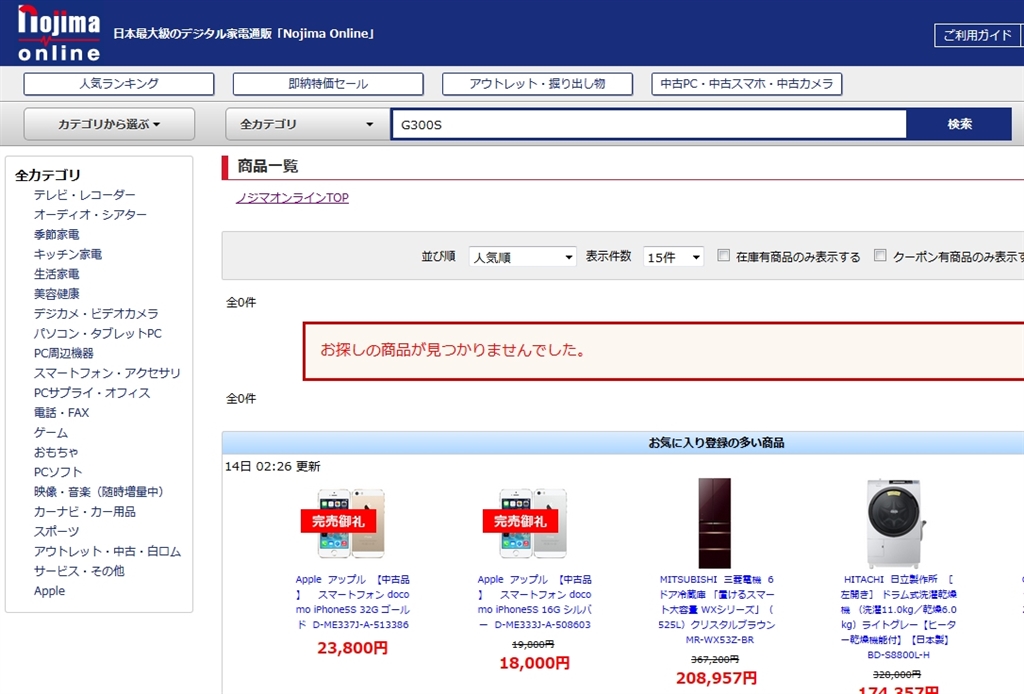Select PC周辺機器 category
The height and width of the screenshot is (694, 1024).
(x=64, y=353)
